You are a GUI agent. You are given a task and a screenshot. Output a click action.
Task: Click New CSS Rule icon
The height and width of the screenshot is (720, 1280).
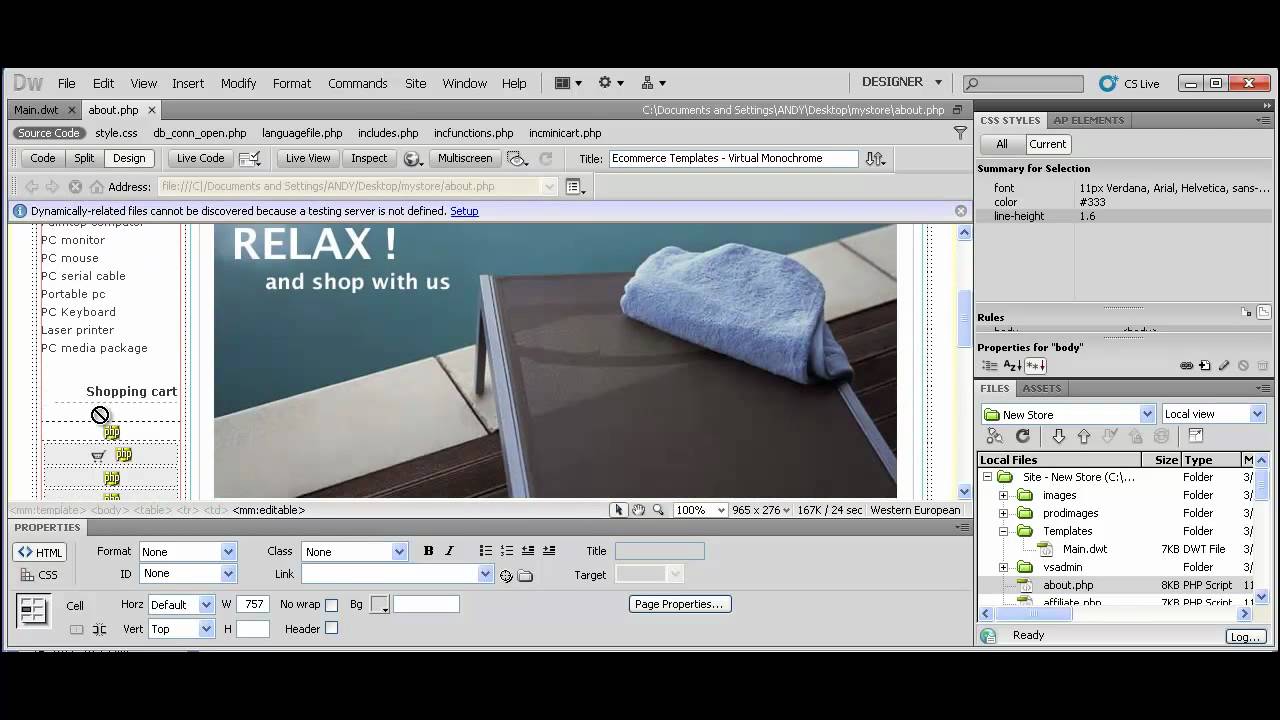click(x=1205, y=366)
